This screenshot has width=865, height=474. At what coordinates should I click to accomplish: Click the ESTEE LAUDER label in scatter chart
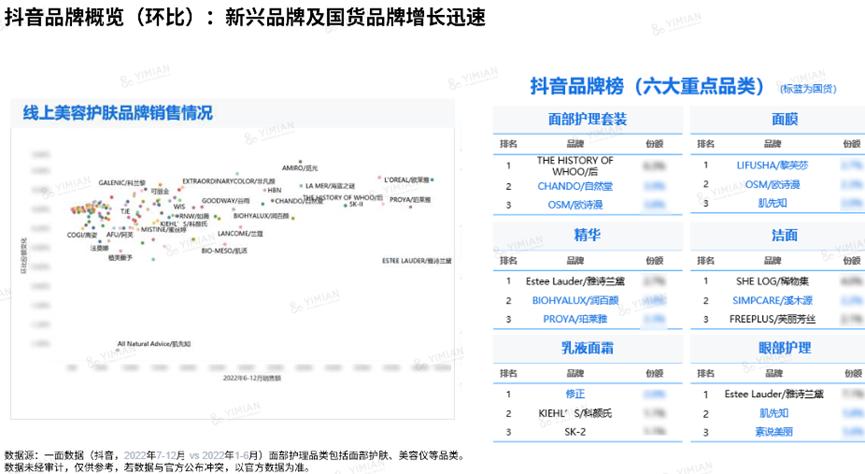click(x=417, y=261)
